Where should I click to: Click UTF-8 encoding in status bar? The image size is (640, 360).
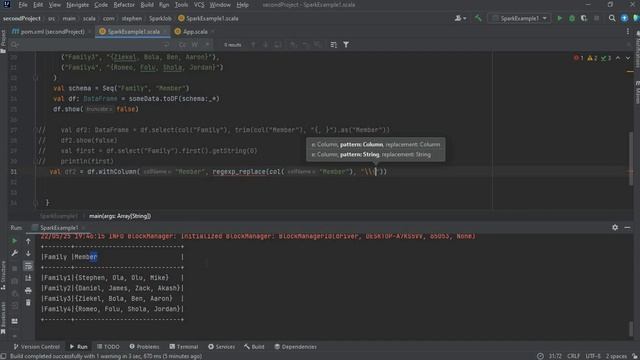point(593,356)
